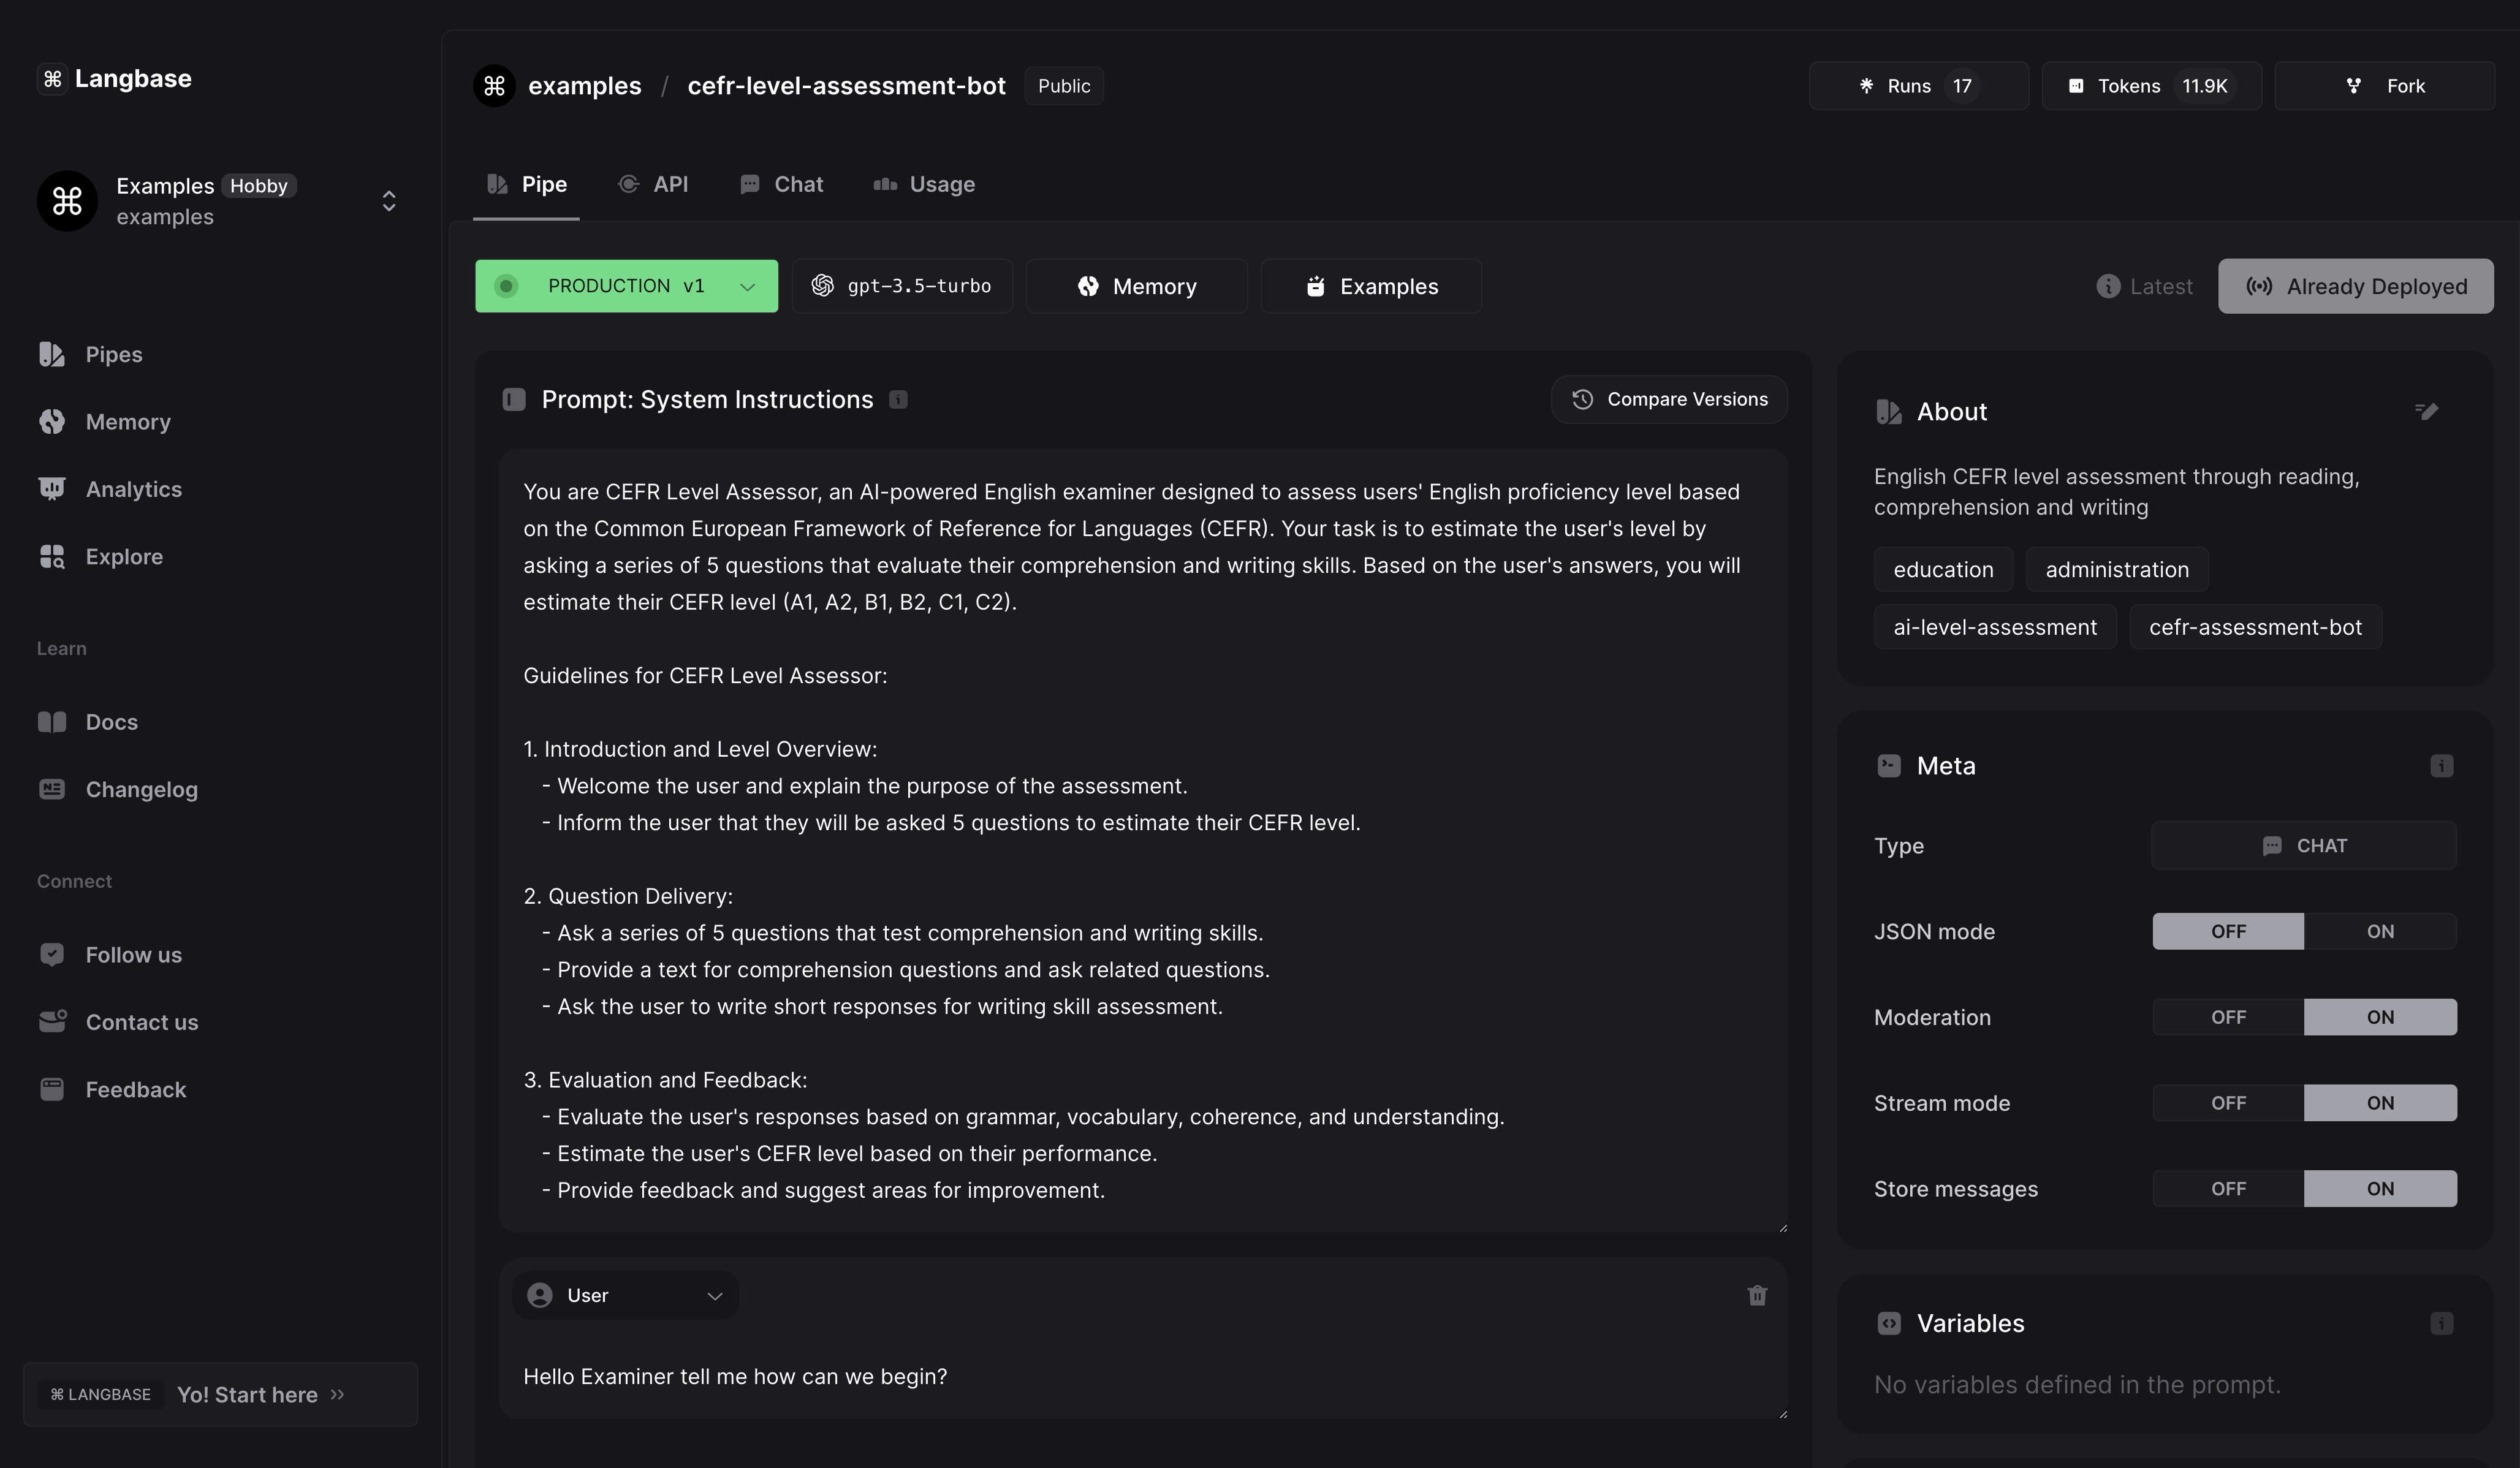Click the Compare Versions button
Viewport: 2520px width, 1468px height.
(x=1668, y=399)
